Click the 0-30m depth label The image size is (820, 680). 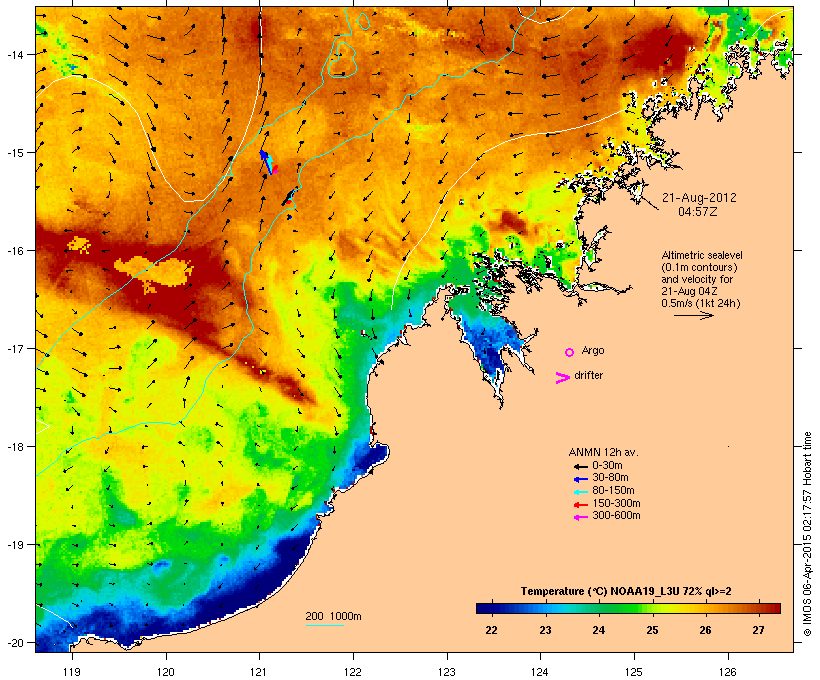[607, 466]
